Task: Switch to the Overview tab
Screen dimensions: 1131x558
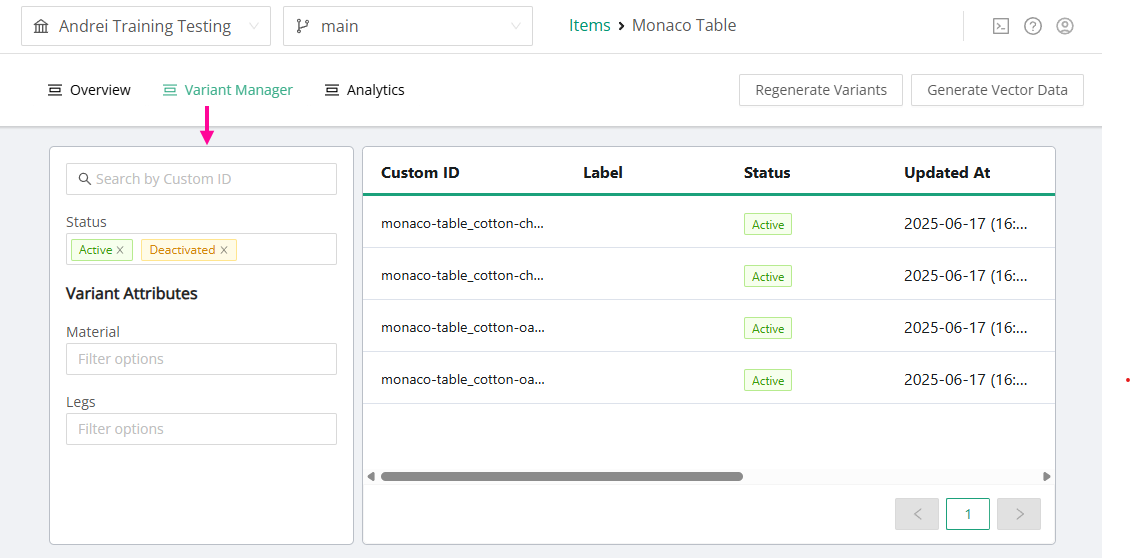Action: (89, 90)
